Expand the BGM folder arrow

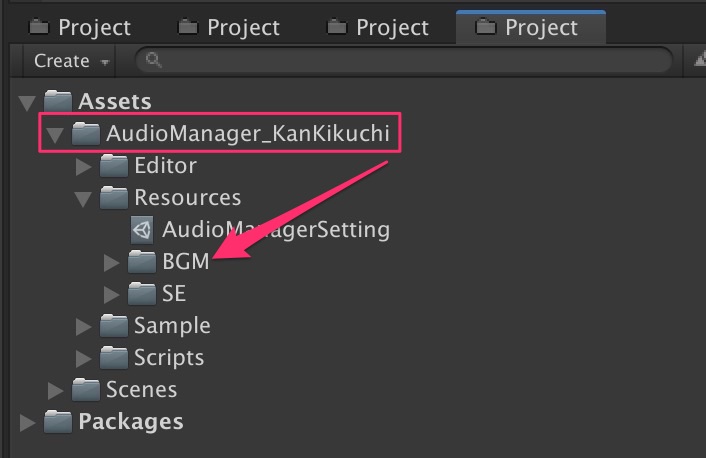coord(112,263)
